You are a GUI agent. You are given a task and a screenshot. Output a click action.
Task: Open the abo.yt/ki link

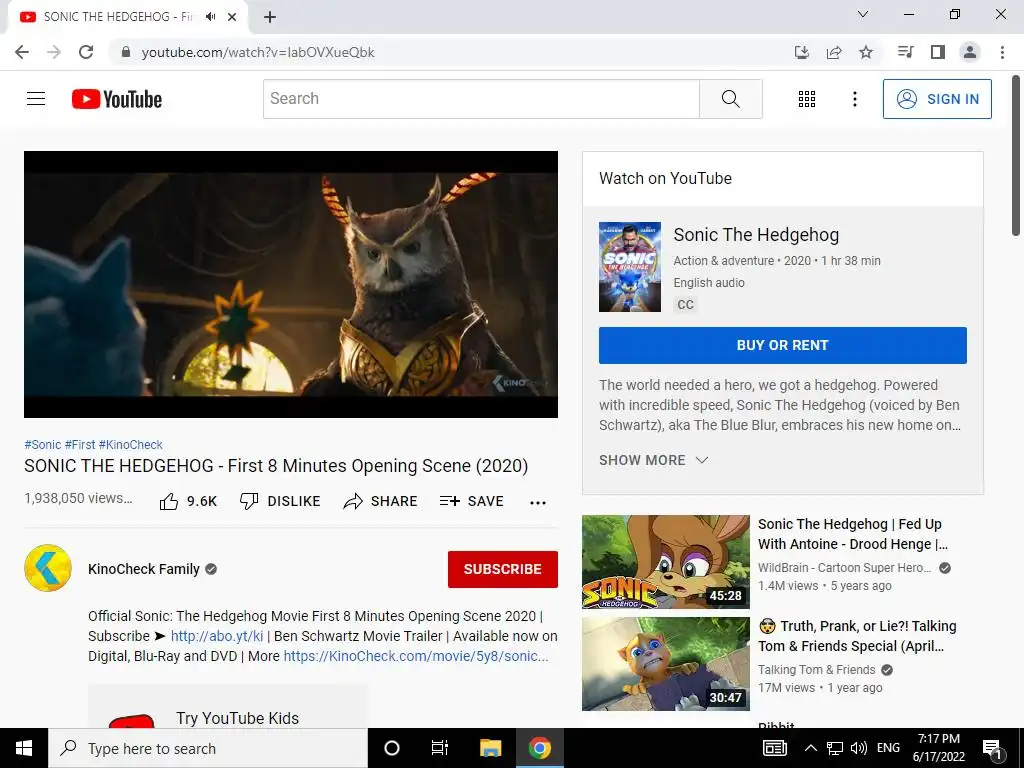point(217,636)
